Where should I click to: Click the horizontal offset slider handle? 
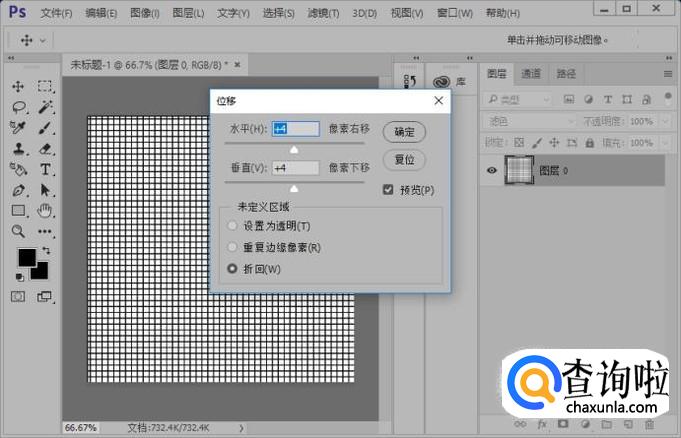click(x=294, y=149)
